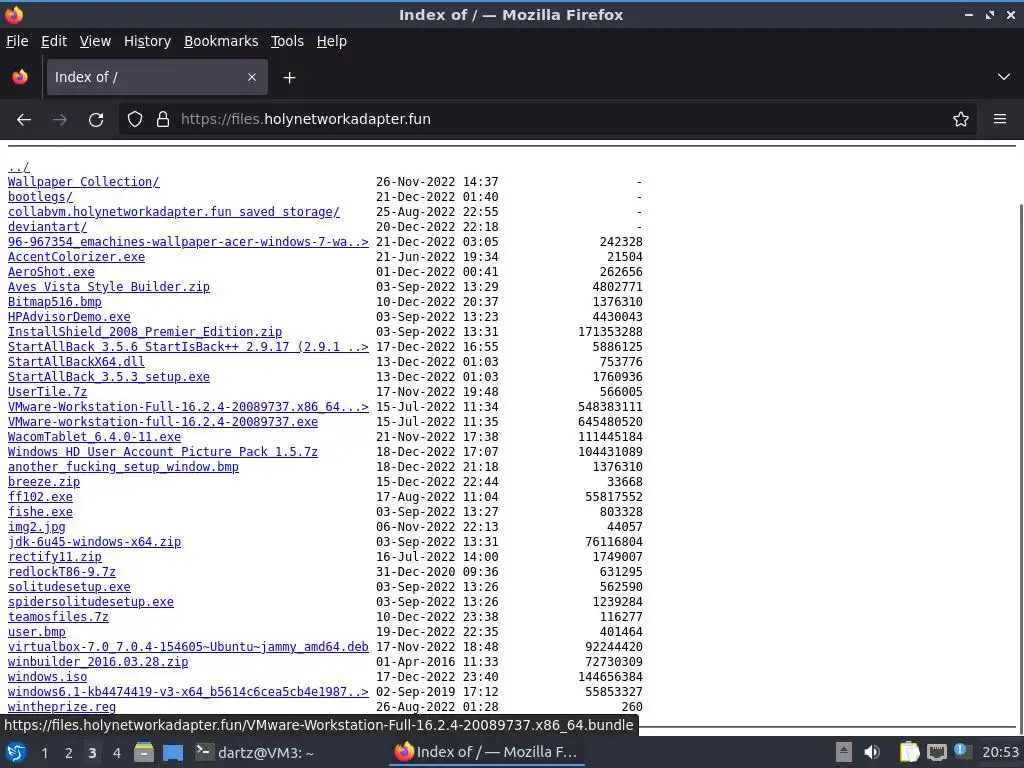Download AeroShot.exe
Image resolution: width=1024 pixels, height=768 pixels.
point(51,272)
